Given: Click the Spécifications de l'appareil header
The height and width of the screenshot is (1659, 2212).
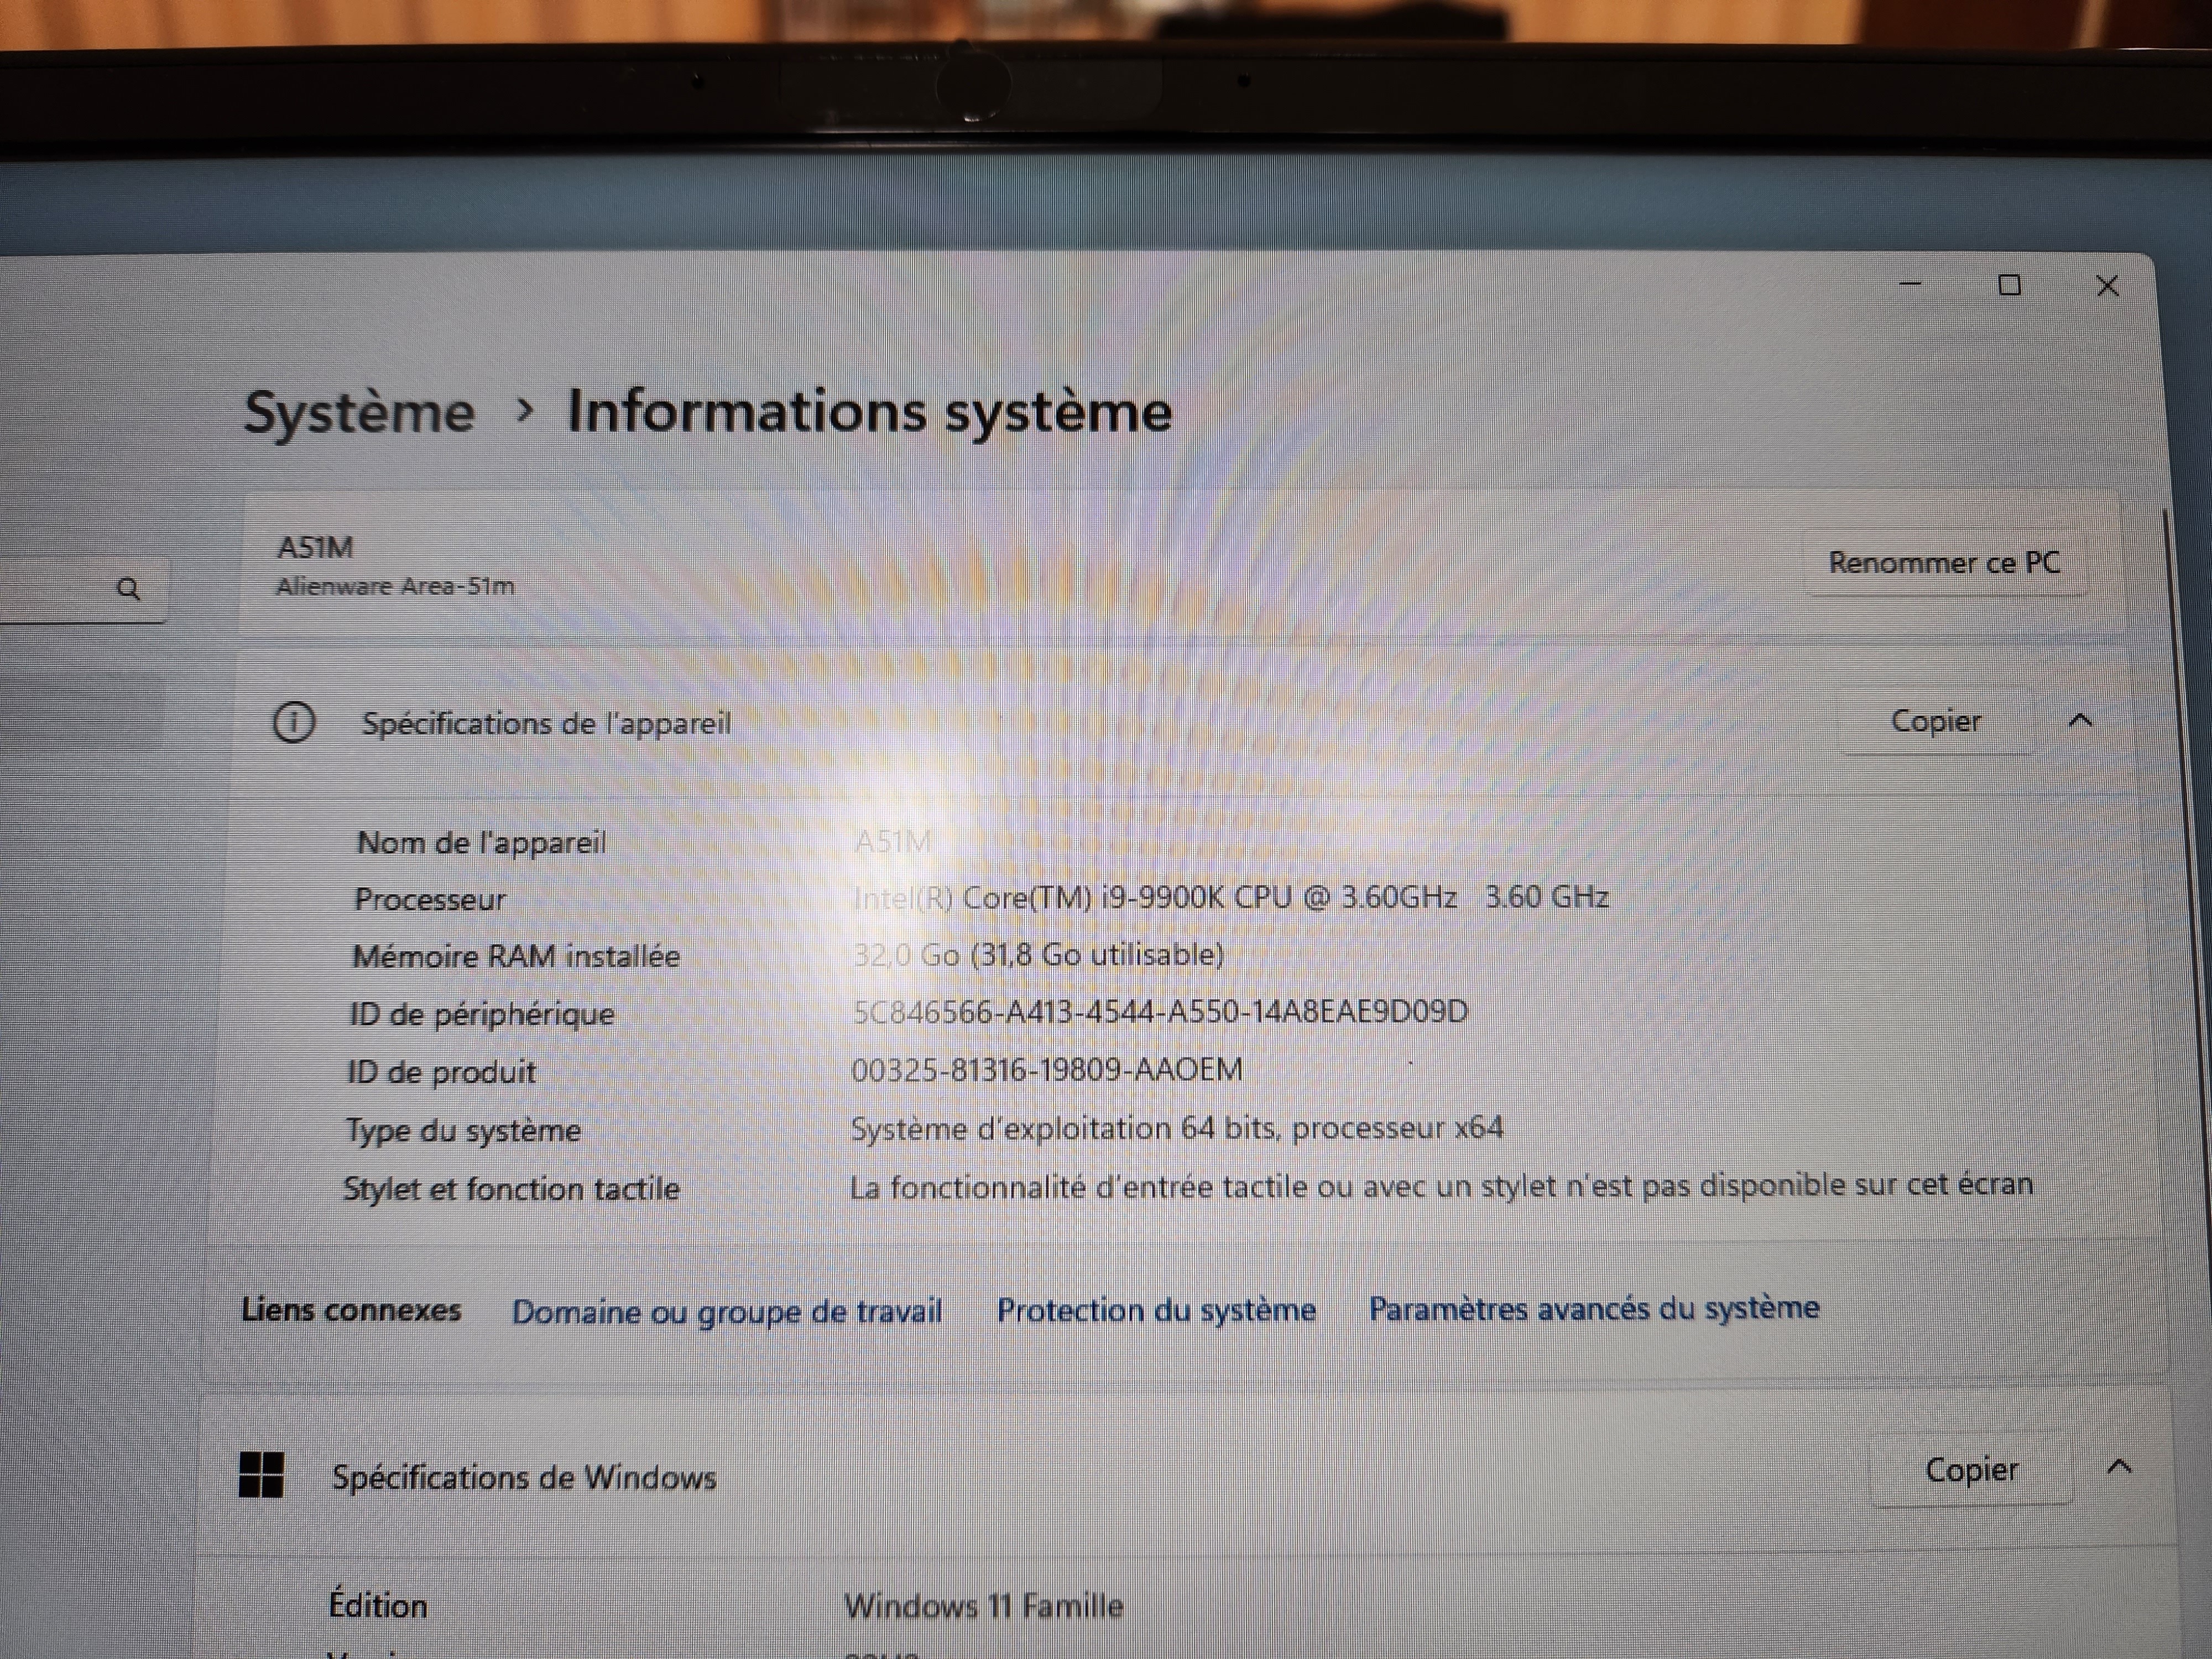Looking at the screenshot, I should (546, 723).
